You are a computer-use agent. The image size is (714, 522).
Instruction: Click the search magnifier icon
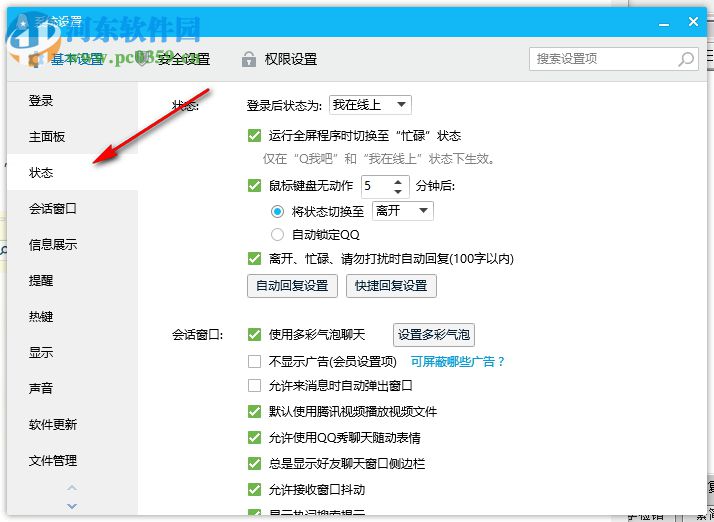[x=685, y=59]
